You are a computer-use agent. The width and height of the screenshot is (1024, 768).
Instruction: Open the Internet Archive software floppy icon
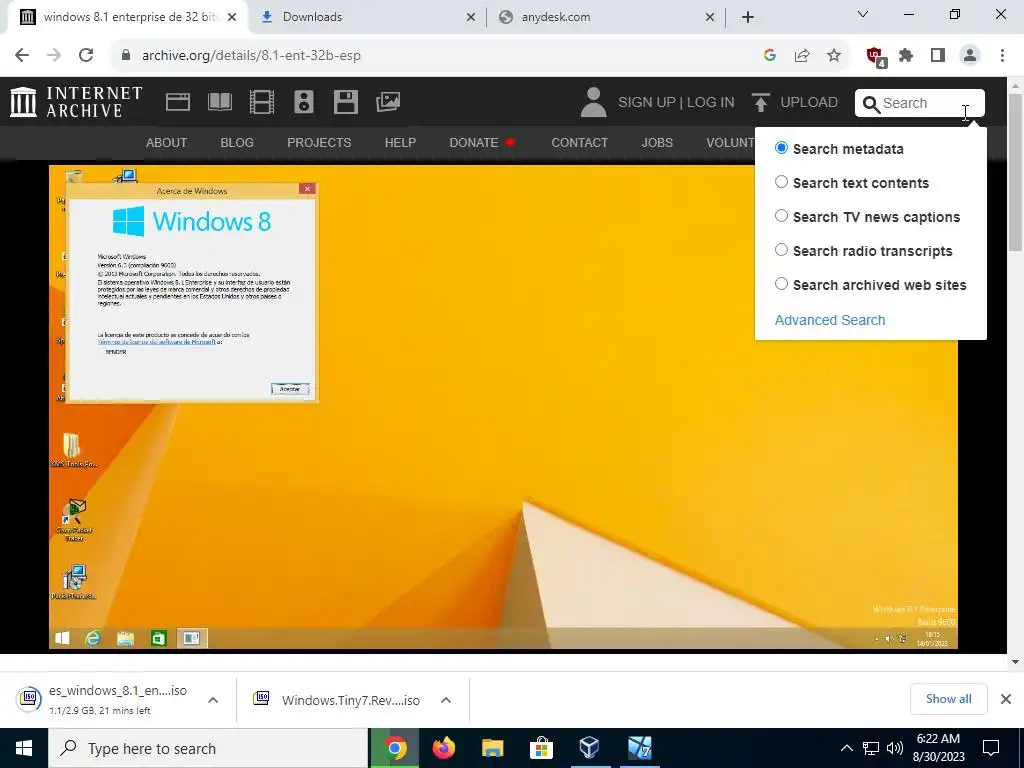345,102
